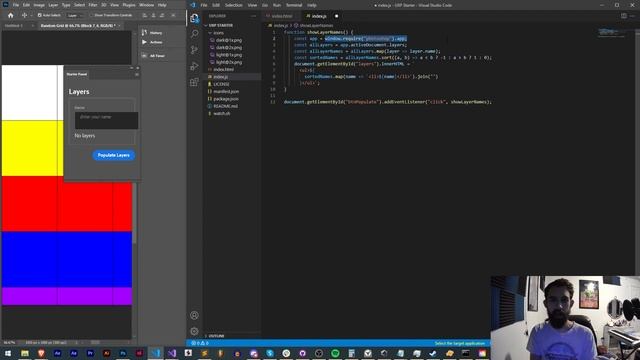Viewport: 640px width, 360px height.
Task: Open the Manage gear in VS Code
Action: (x=195, y=331)
